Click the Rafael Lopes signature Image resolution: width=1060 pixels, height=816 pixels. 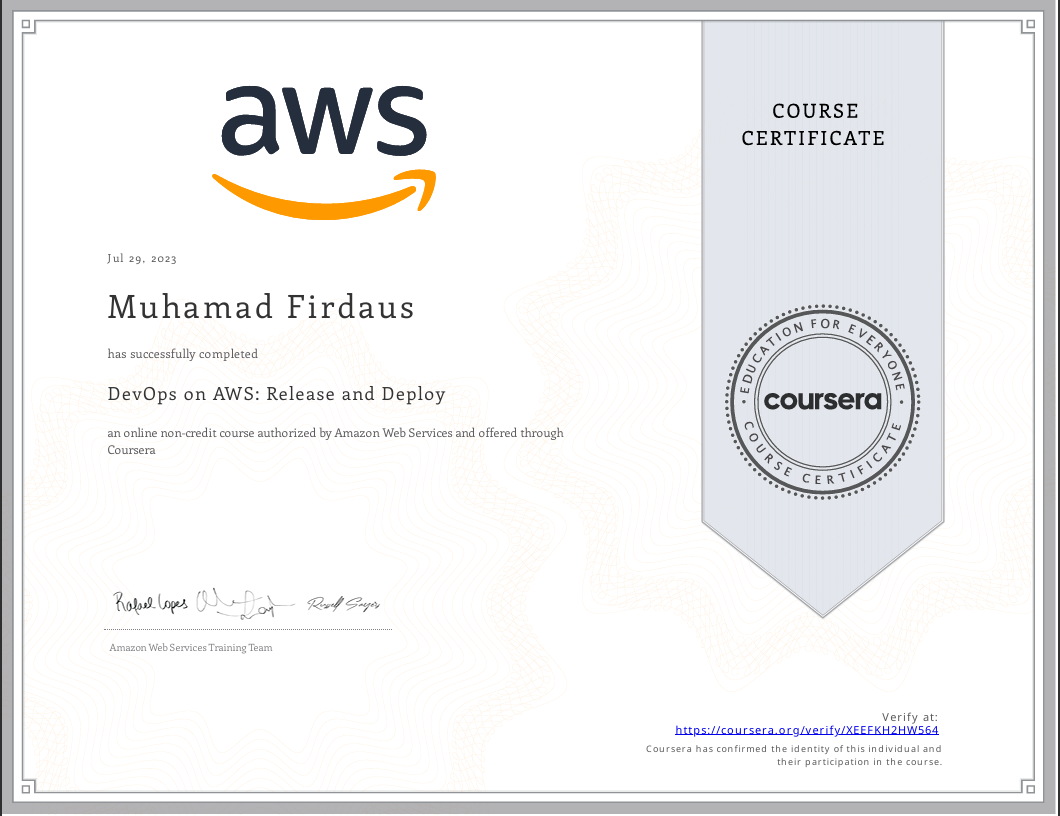click(151, 603)
